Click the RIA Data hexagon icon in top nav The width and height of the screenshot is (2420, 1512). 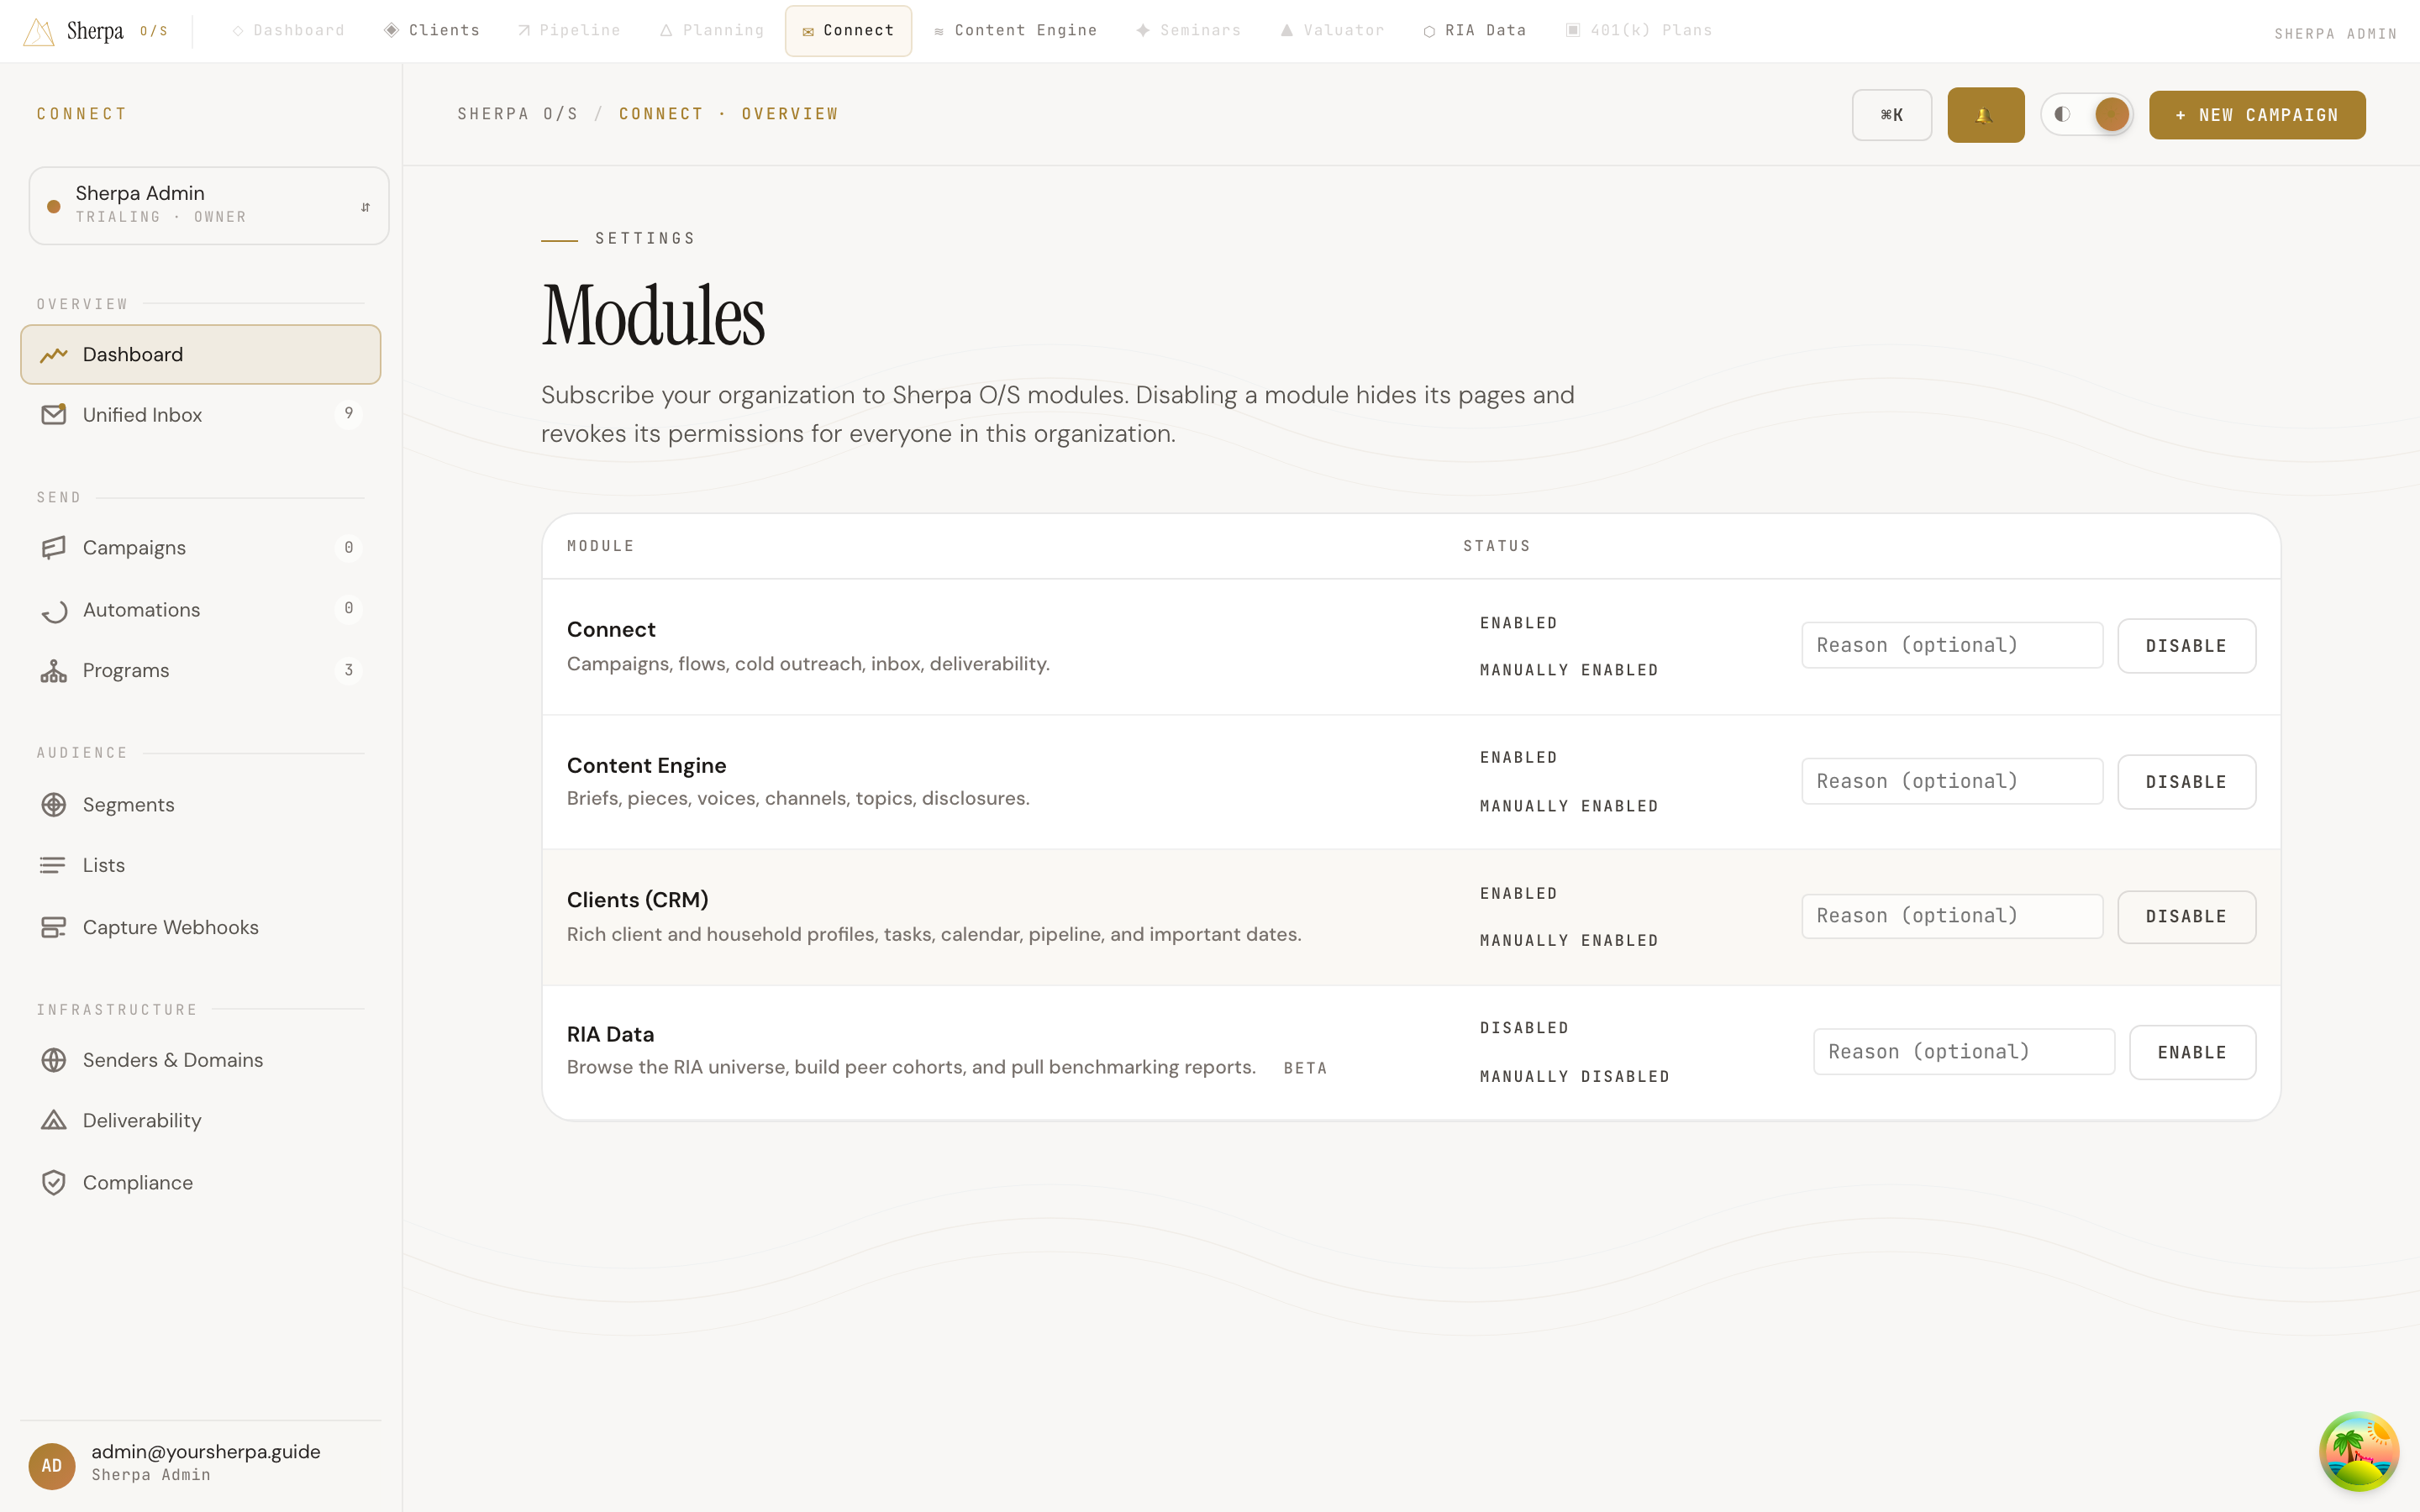1429,31
